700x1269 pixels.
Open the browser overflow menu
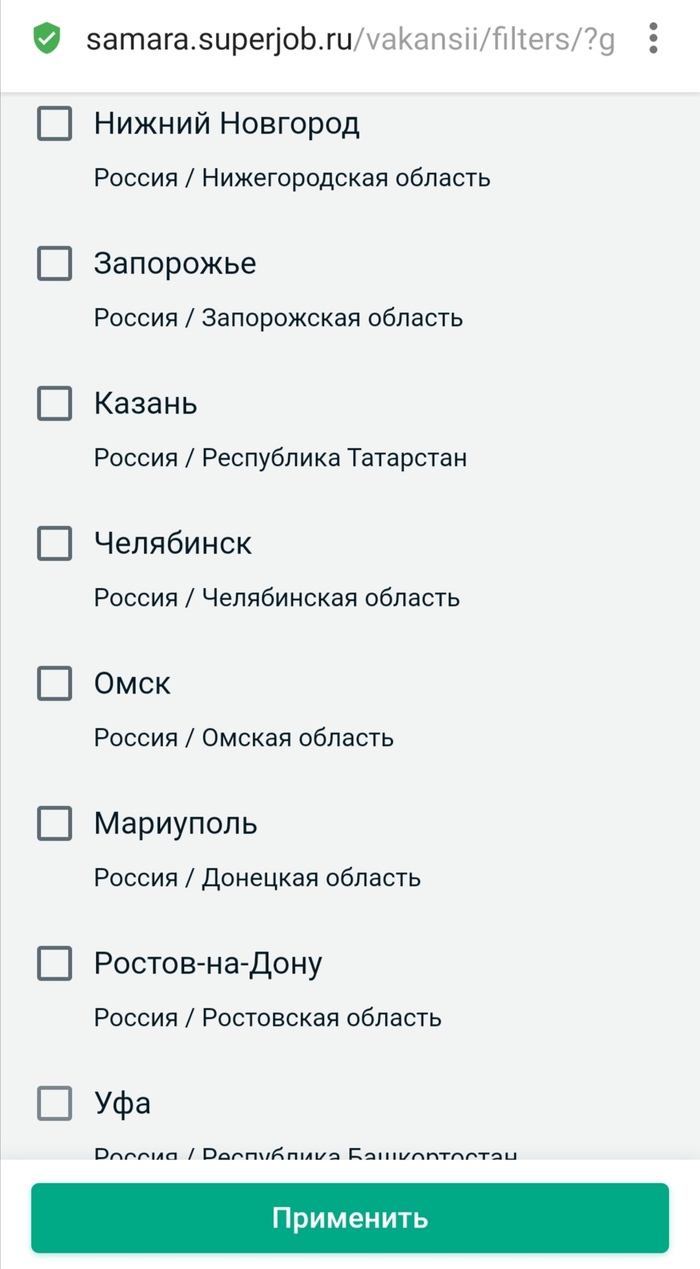point(652,38)
